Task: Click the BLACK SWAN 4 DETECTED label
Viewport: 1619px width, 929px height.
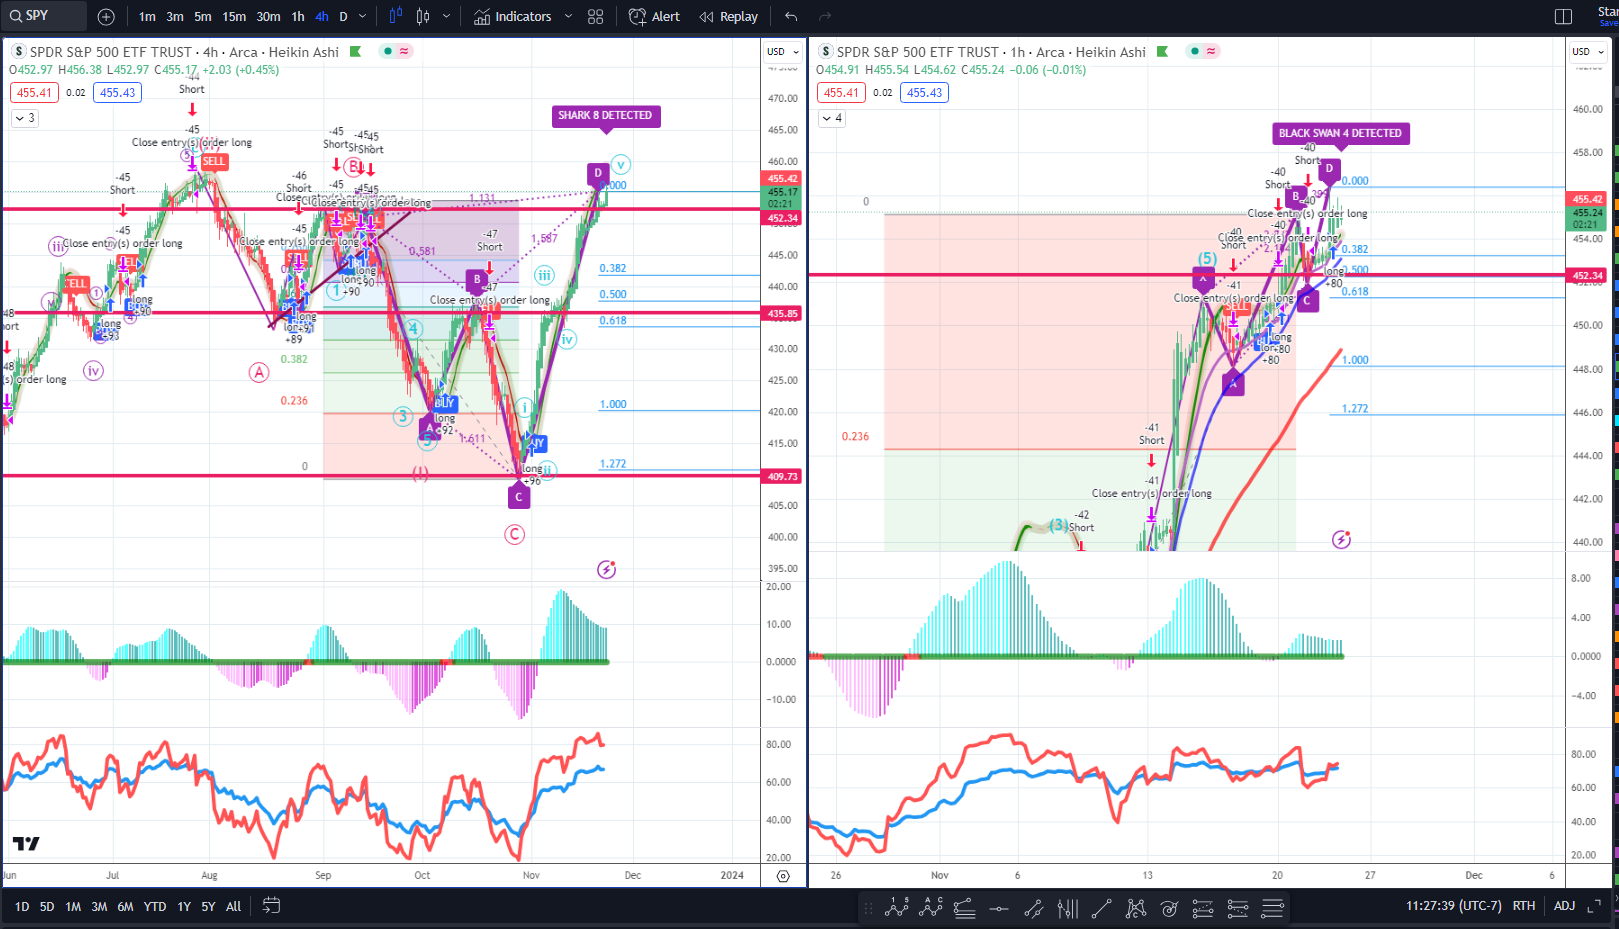Action: pyautogui.click(x=1340, y=133)
